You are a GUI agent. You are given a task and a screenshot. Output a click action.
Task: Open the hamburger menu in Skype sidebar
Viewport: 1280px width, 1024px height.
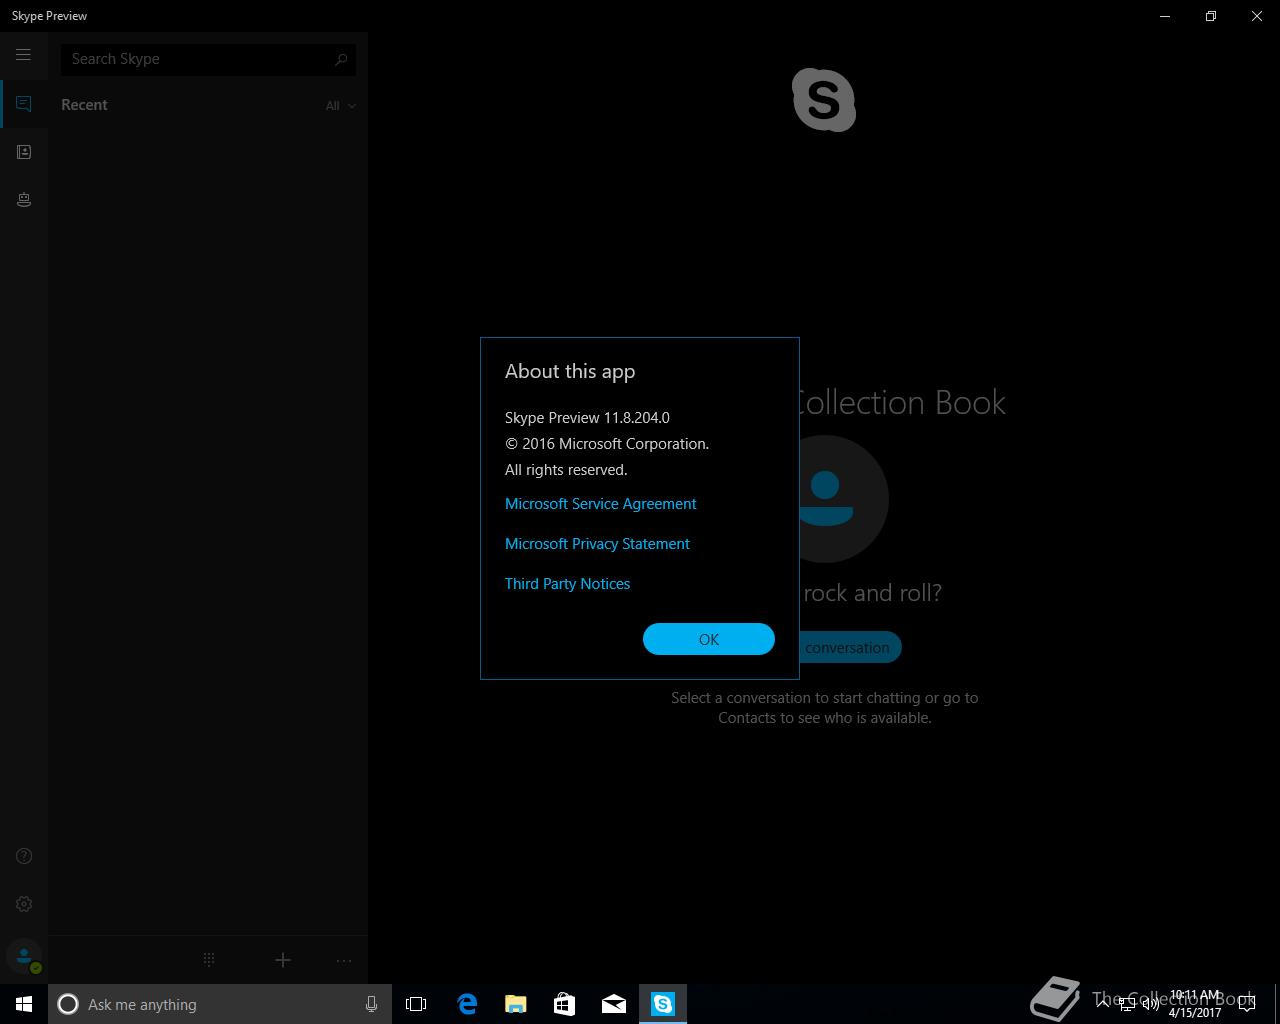23,55
